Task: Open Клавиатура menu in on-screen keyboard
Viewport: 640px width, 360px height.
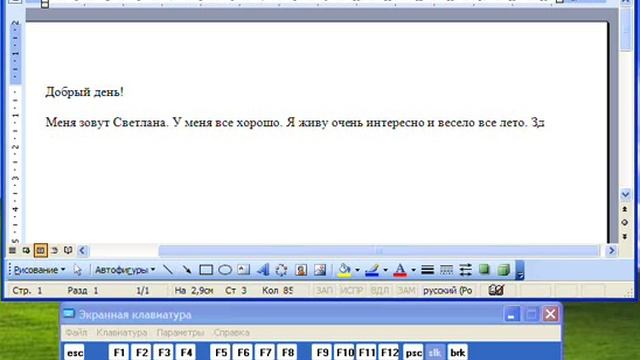Action: pos(122,333)
